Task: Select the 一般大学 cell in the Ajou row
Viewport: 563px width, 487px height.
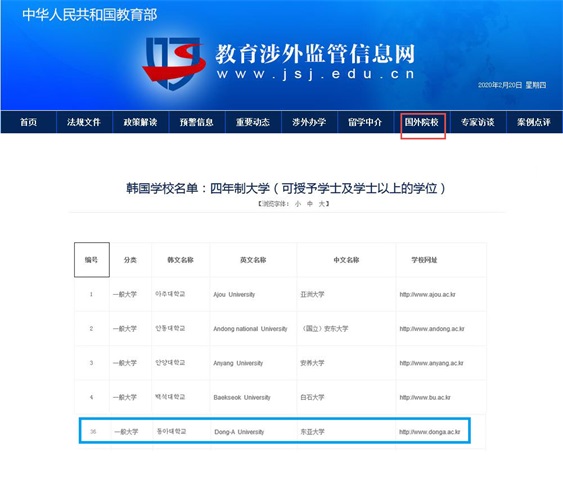Action: [130, 294]
